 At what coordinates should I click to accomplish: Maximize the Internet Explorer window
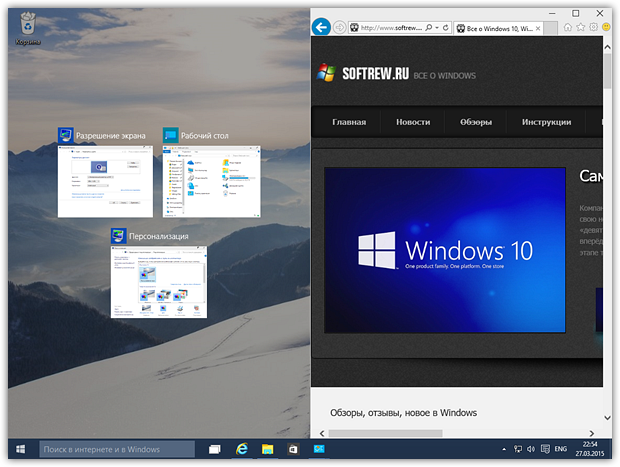(x=576, y=13)
